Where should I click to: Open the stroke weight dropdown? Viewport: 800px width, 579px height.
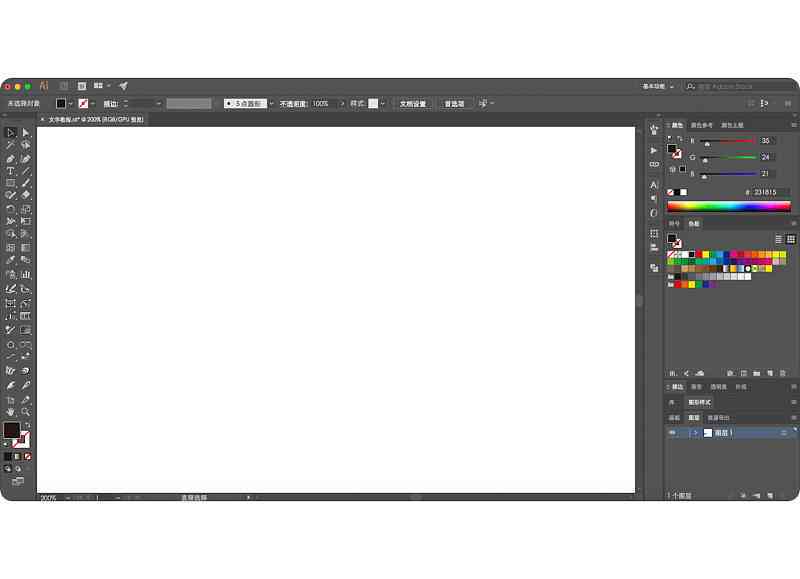pos(159,104)
